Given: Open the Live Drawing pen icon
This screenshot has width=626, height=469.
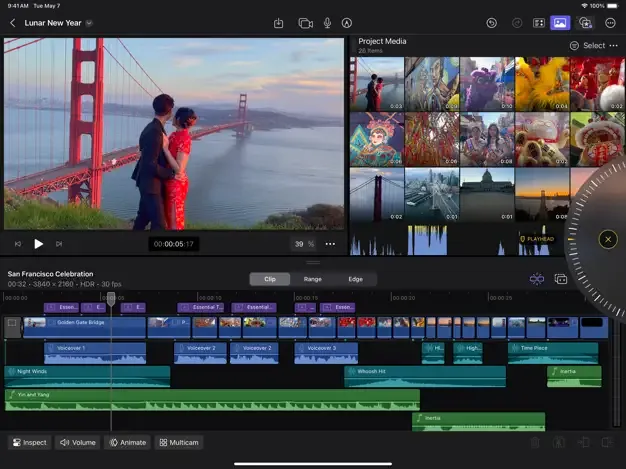Looking at the screenshot, I should [x=347, y=23].
